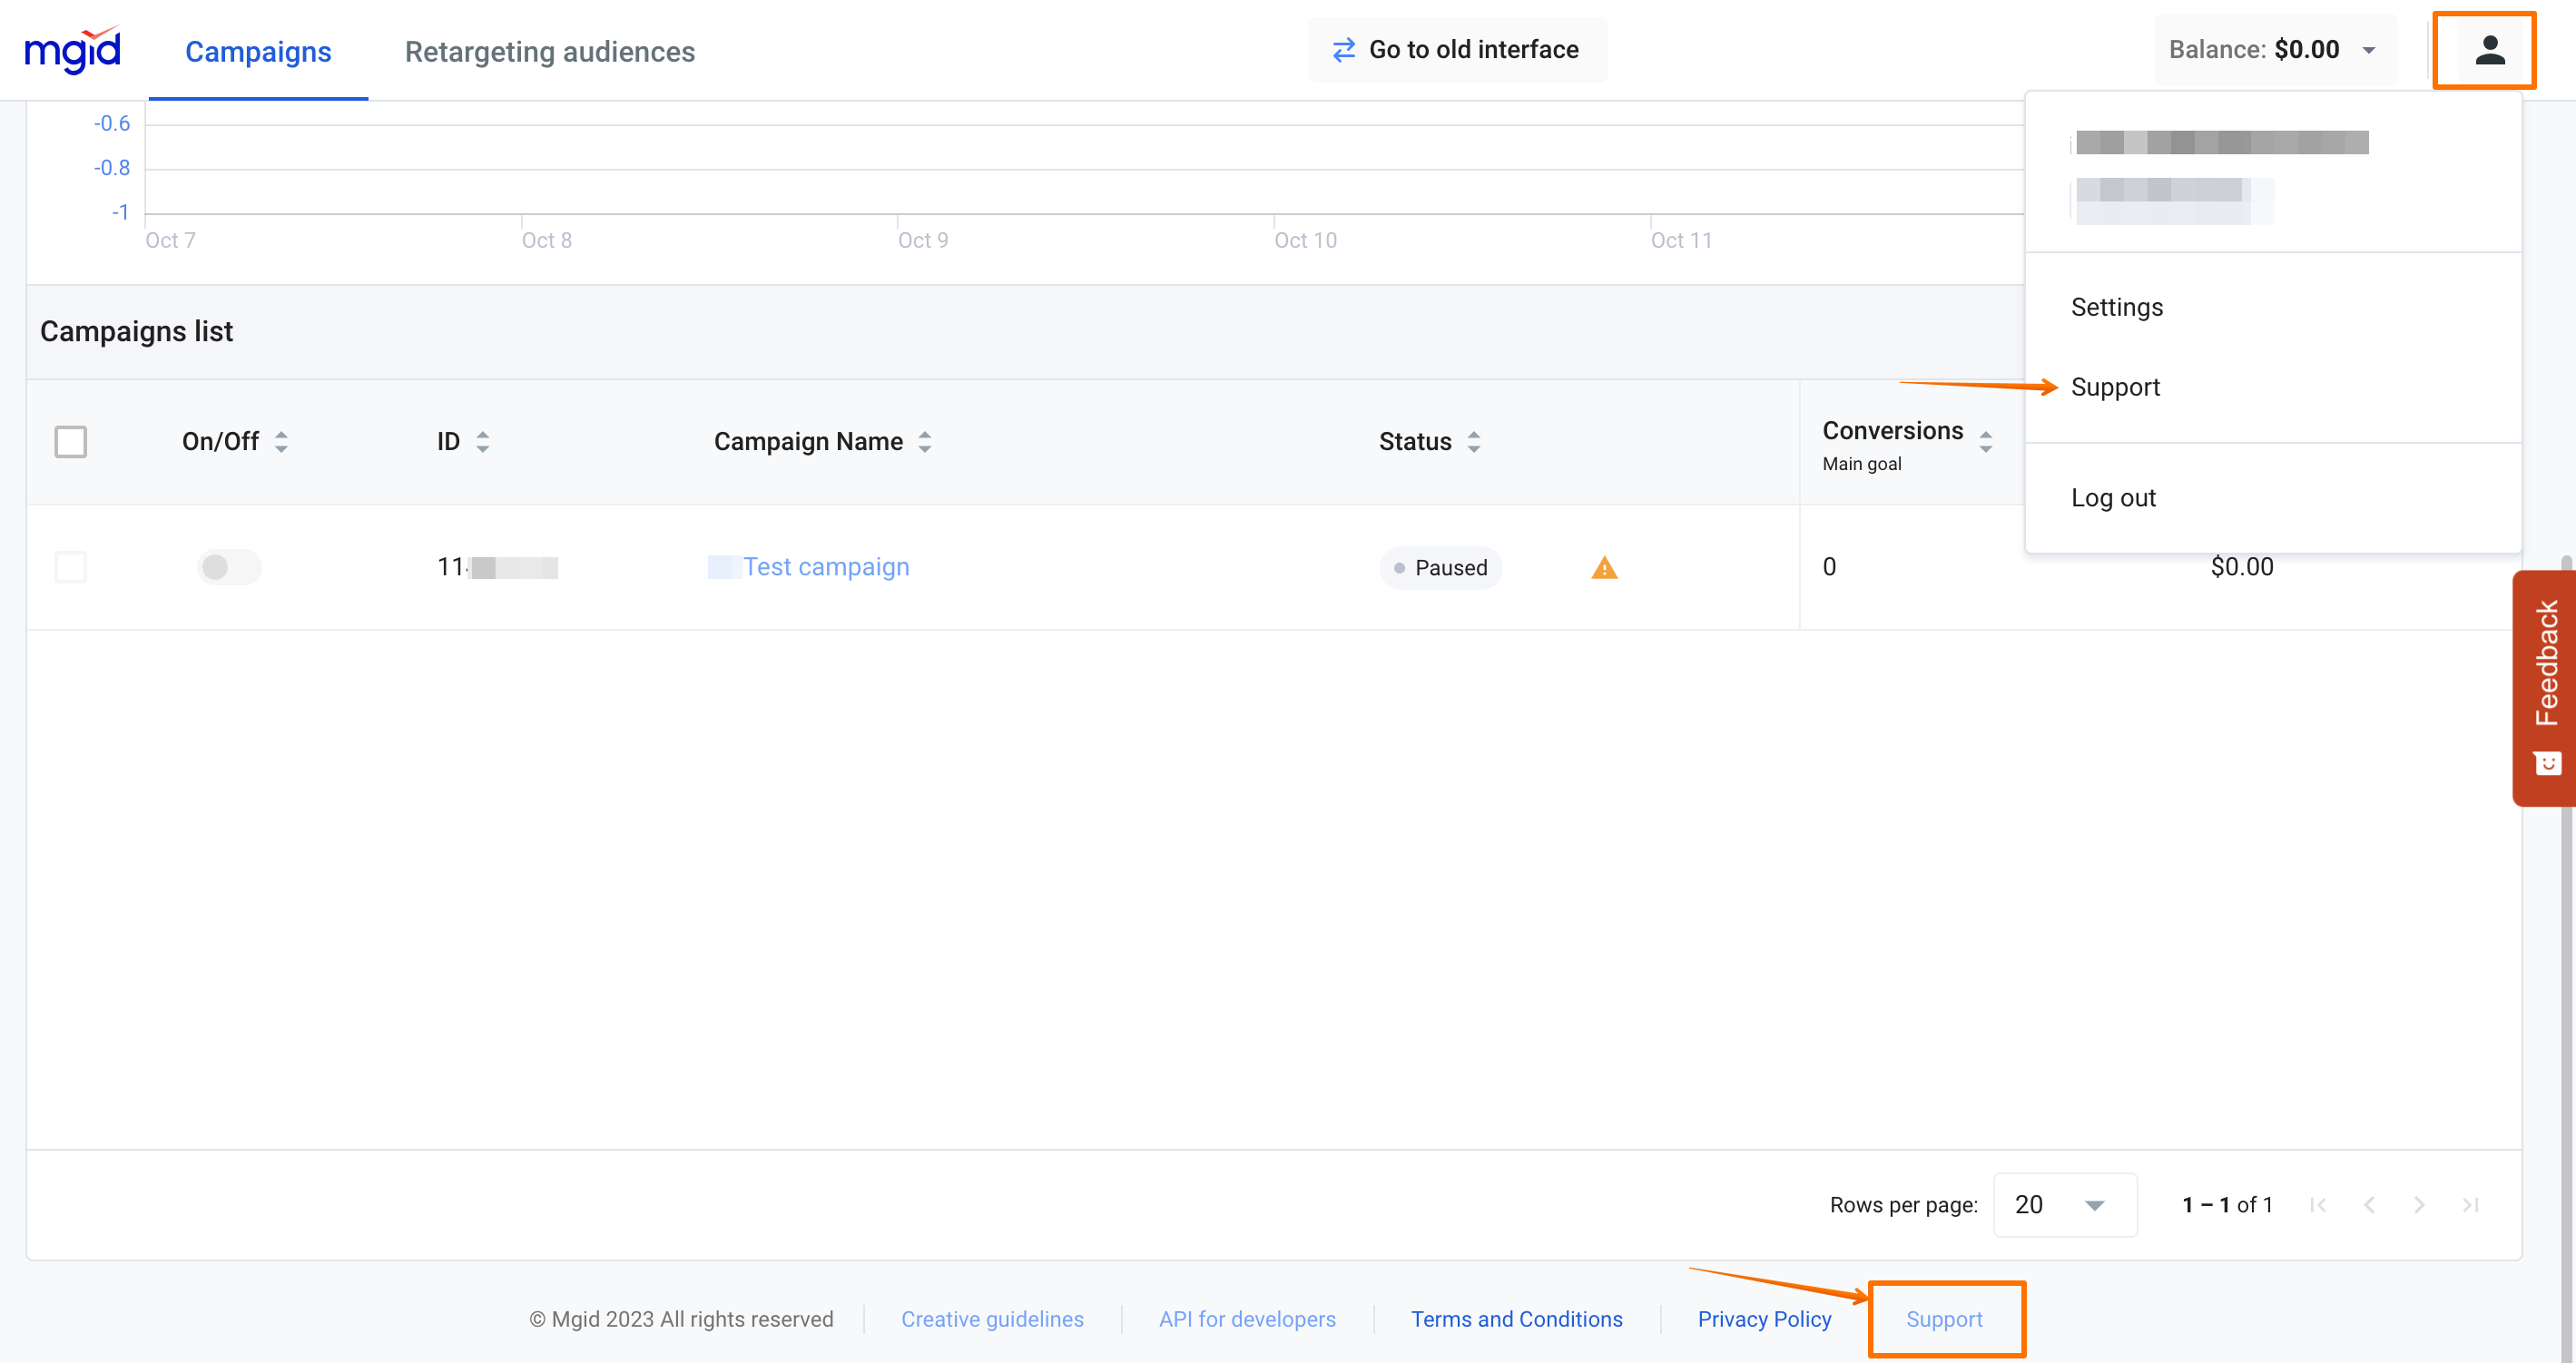Sort by On/Off column arrows
The height and width of the screenshot is (1363, 2576).
281,442
